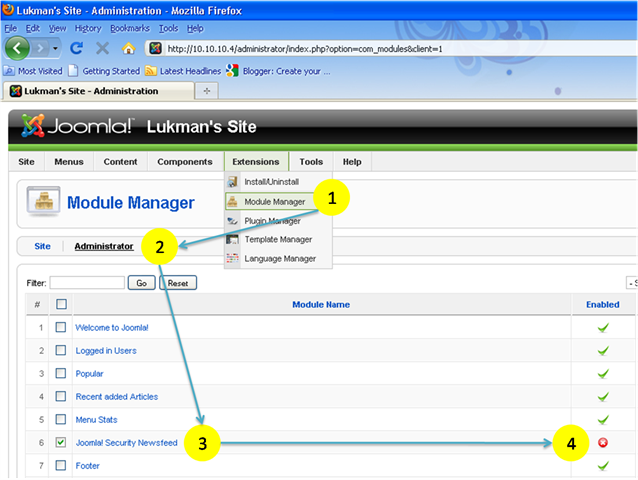Check the Welcome to Joomla! row checkbox
This screenshot has width=638, height=480.
click(x=61, y=327)
